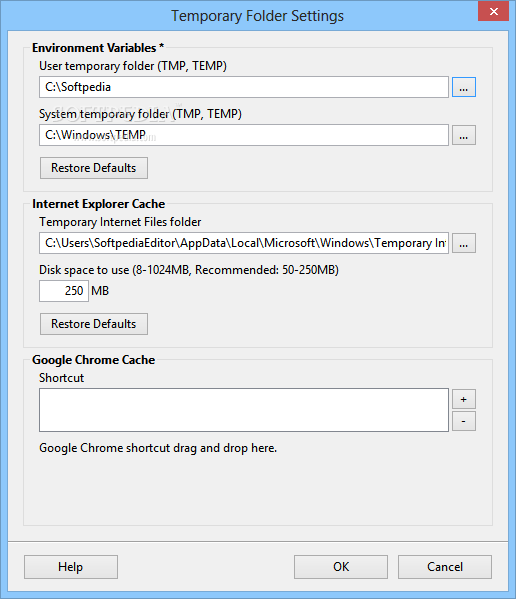Add a Google Chrome shortcut with plus button
The height and width of the screenshot is (599, 516).
464,400
